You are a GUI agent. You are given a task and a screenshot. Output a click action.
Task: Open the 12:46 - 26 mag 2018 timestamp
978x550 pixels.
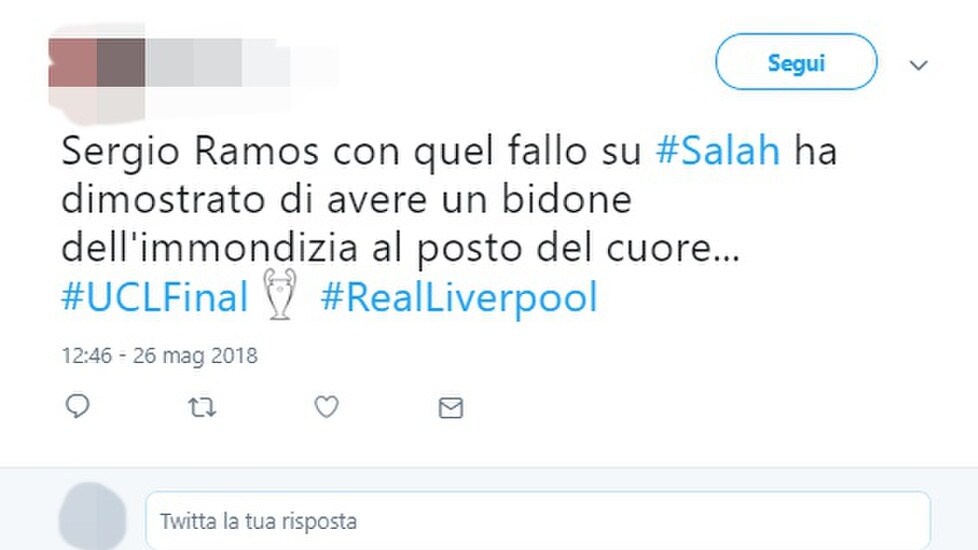[159, 355]
